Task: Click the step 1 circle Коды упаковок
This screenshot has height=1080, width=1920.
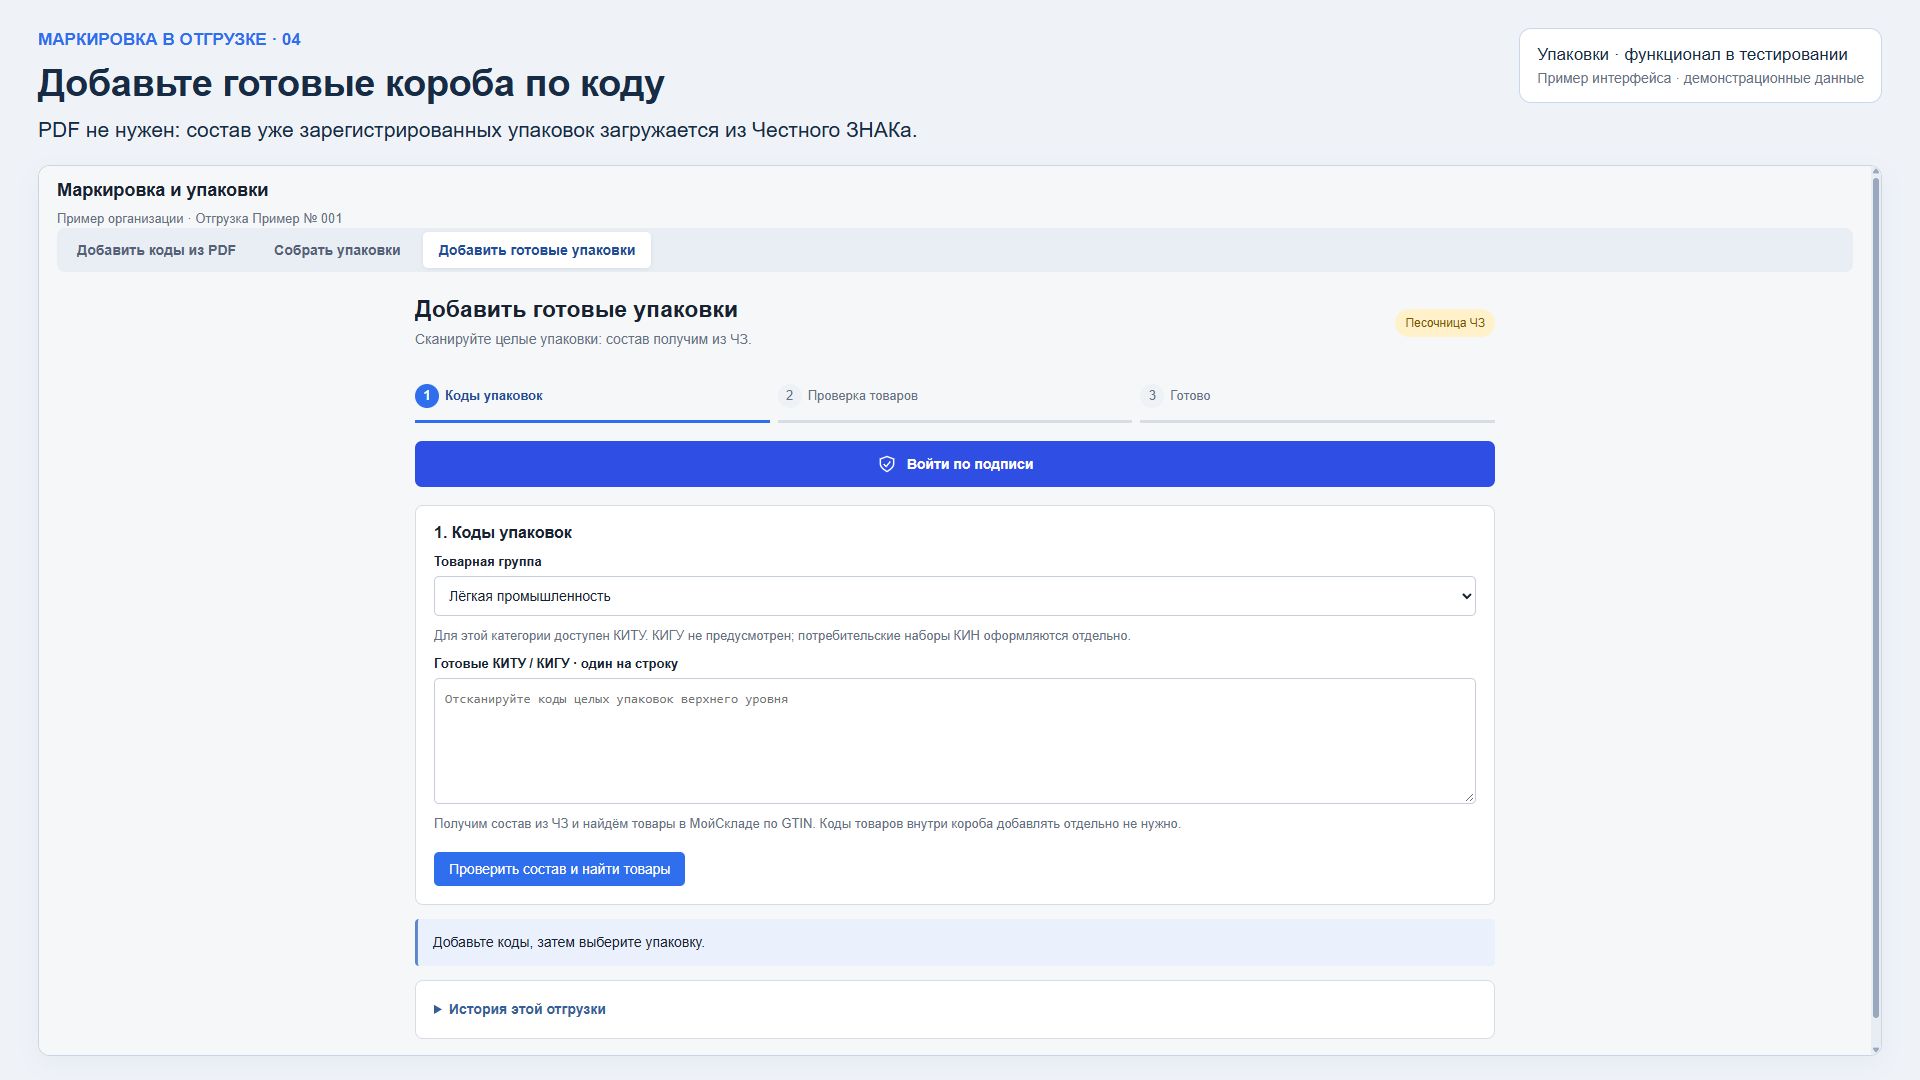Action: pyautogui.click(x=427, y=396)
